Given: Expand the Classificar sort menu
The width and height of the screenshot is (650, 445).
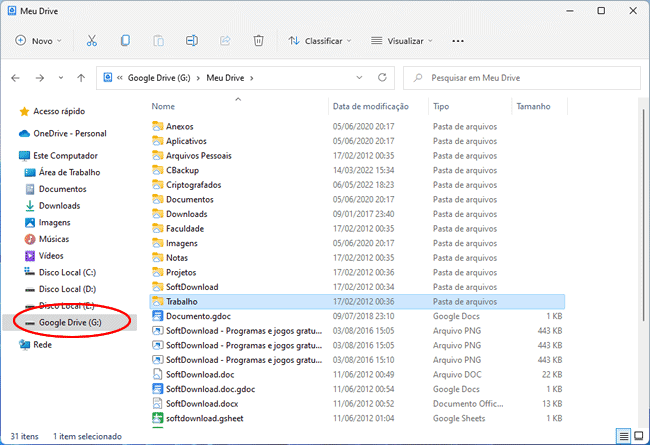Looking at the screenshot, I should click(x=320, y=41).
